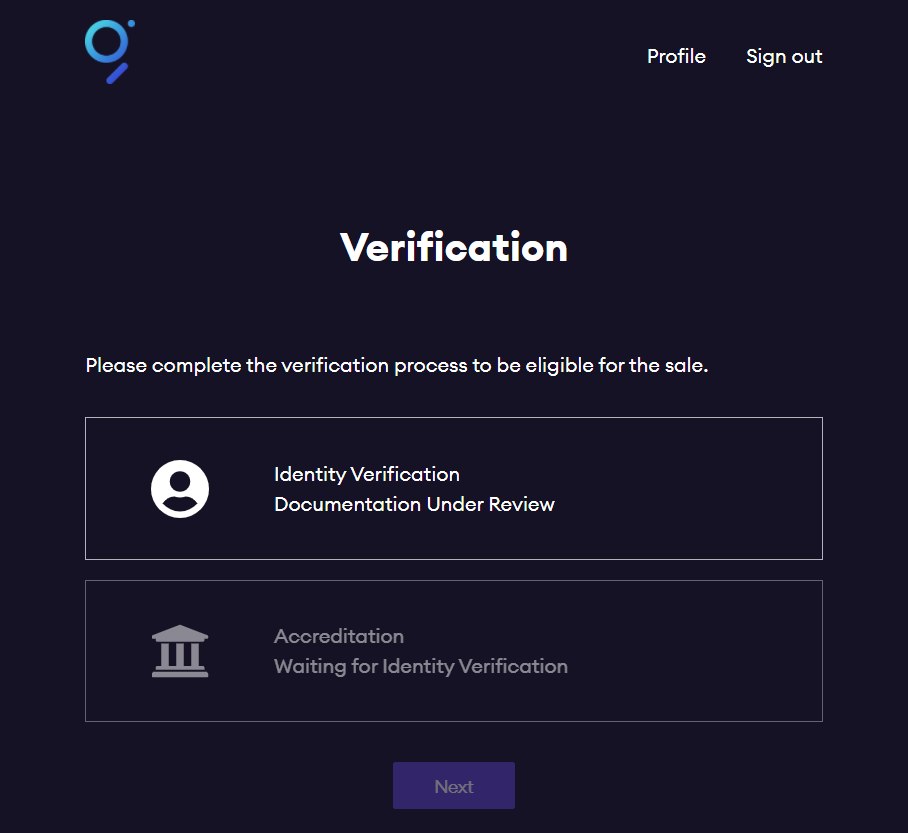Click the diagonal slash of the logo
Viewport: 908px width, 833px height.
tap(117, 74)
